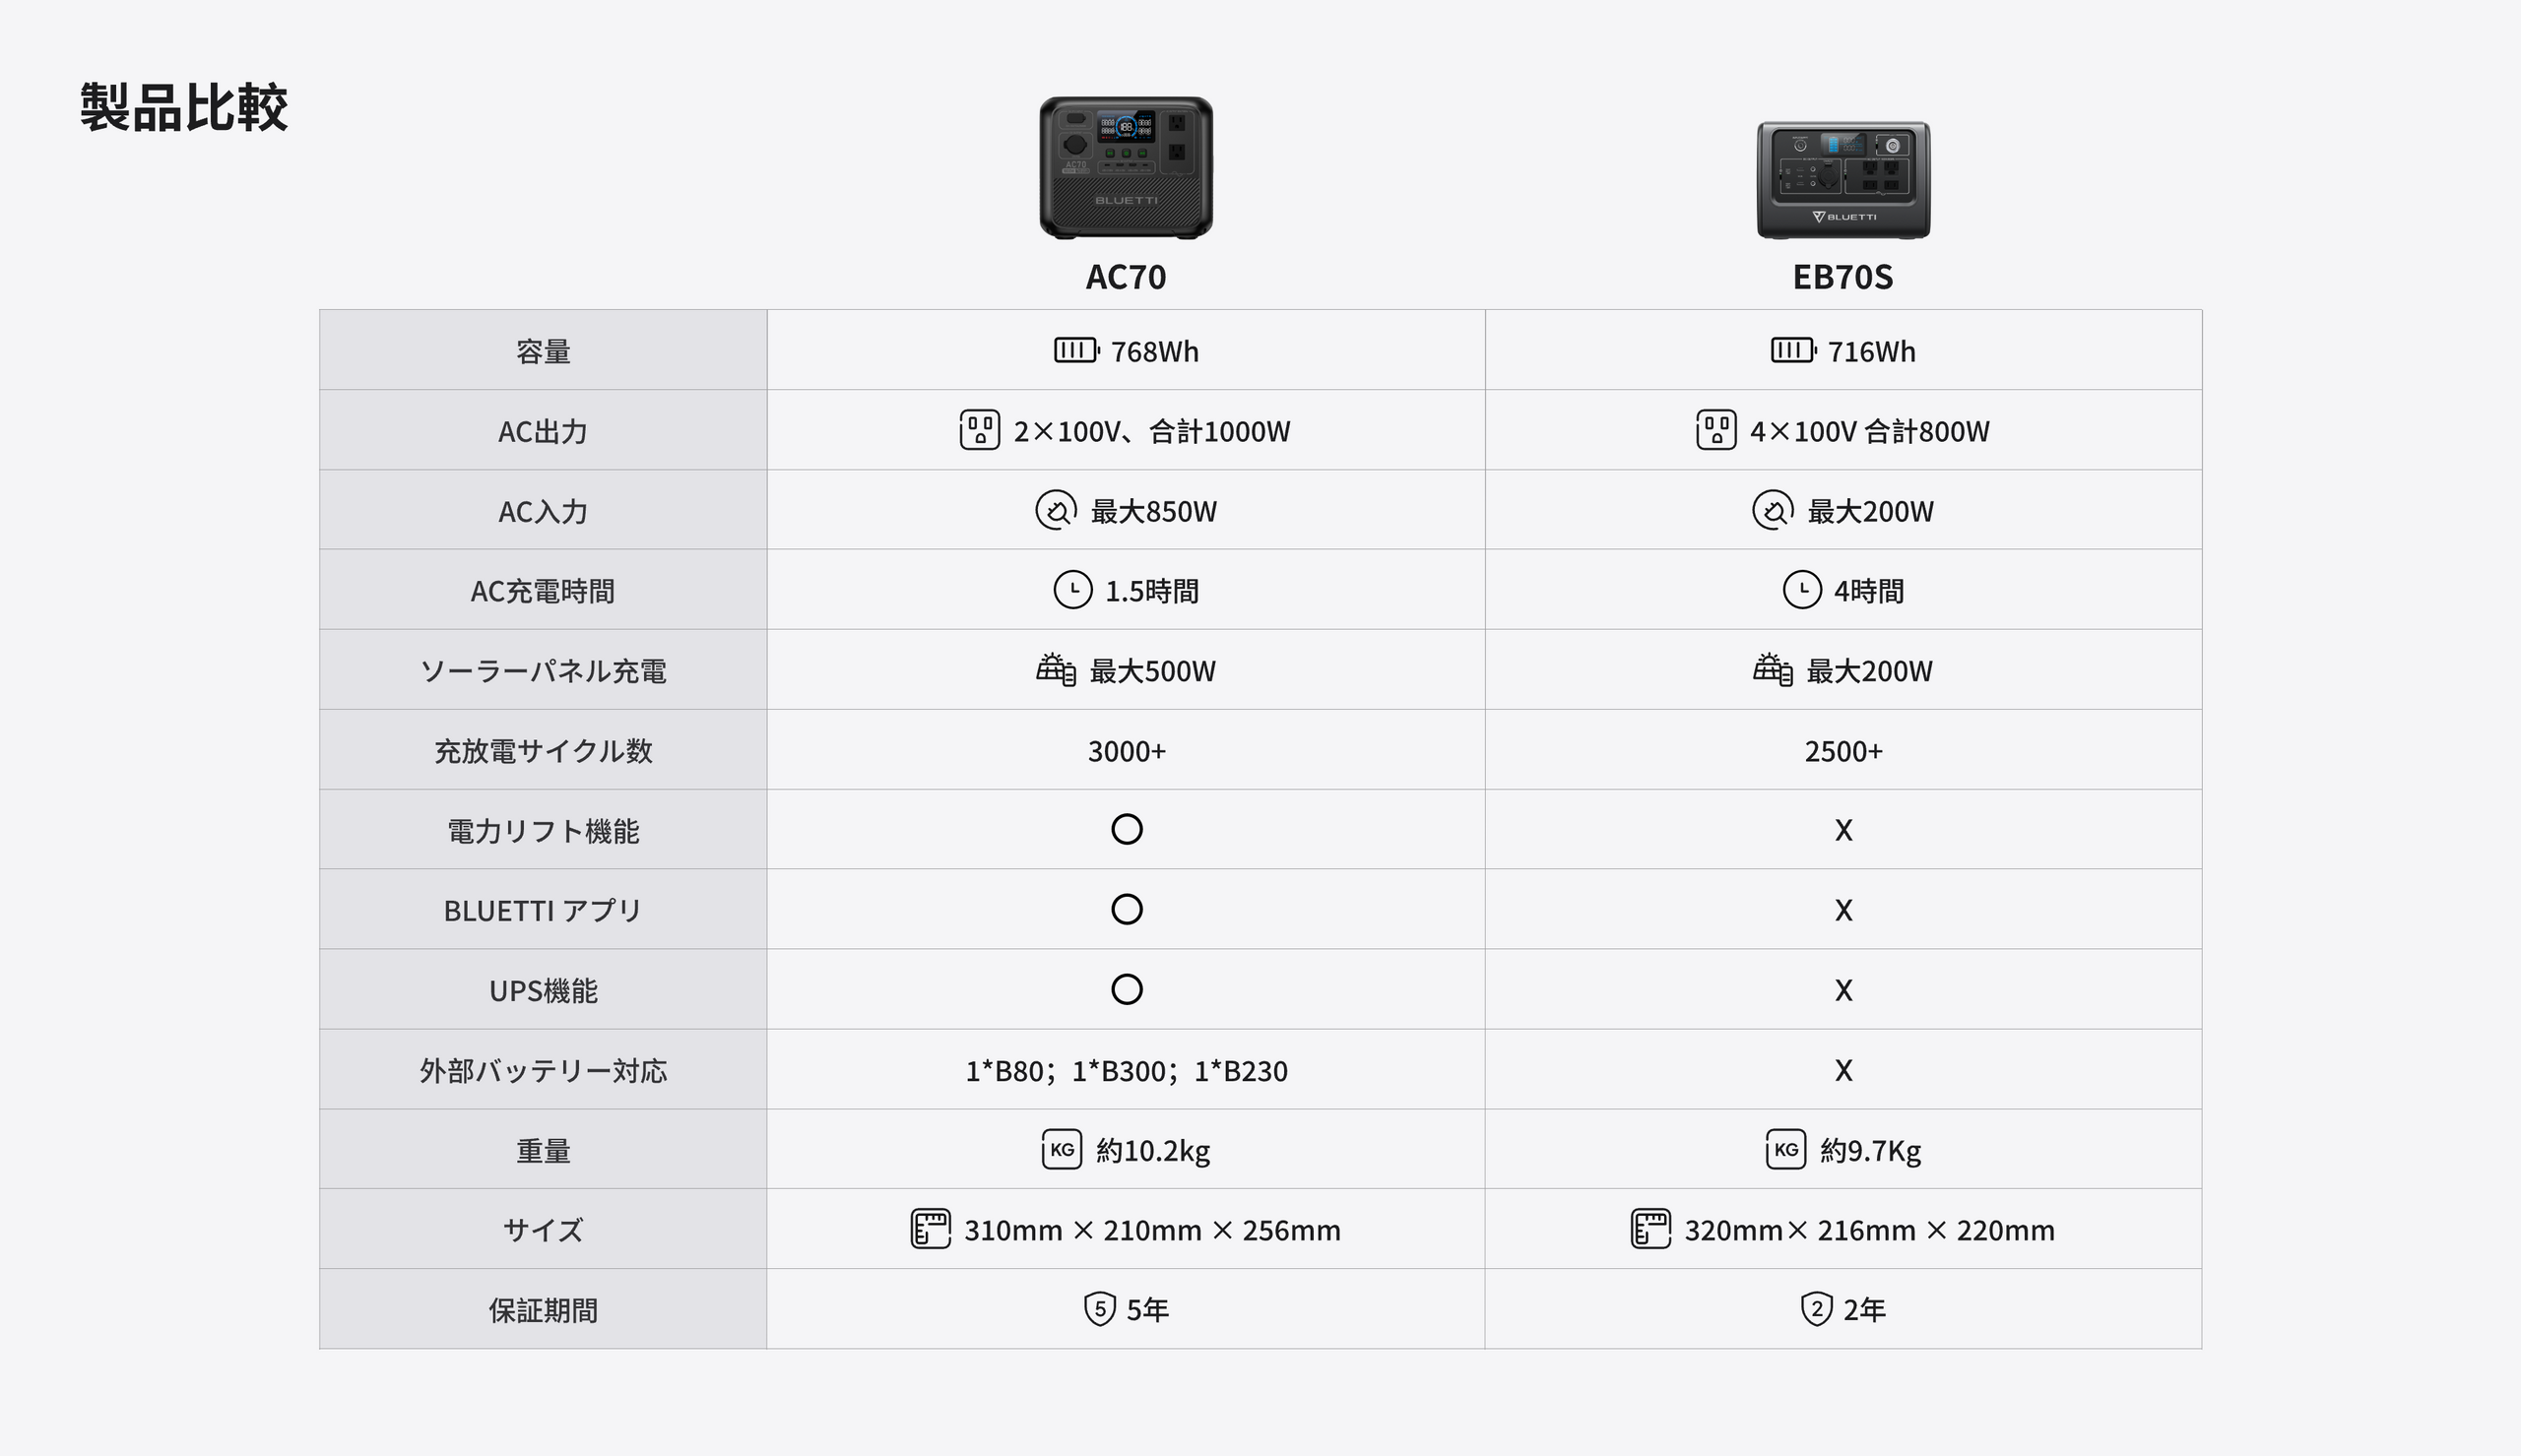Click the AC70 KG weight icon
This screenshot has width=2521, height=1456.
click(x=1062, y=1149)
